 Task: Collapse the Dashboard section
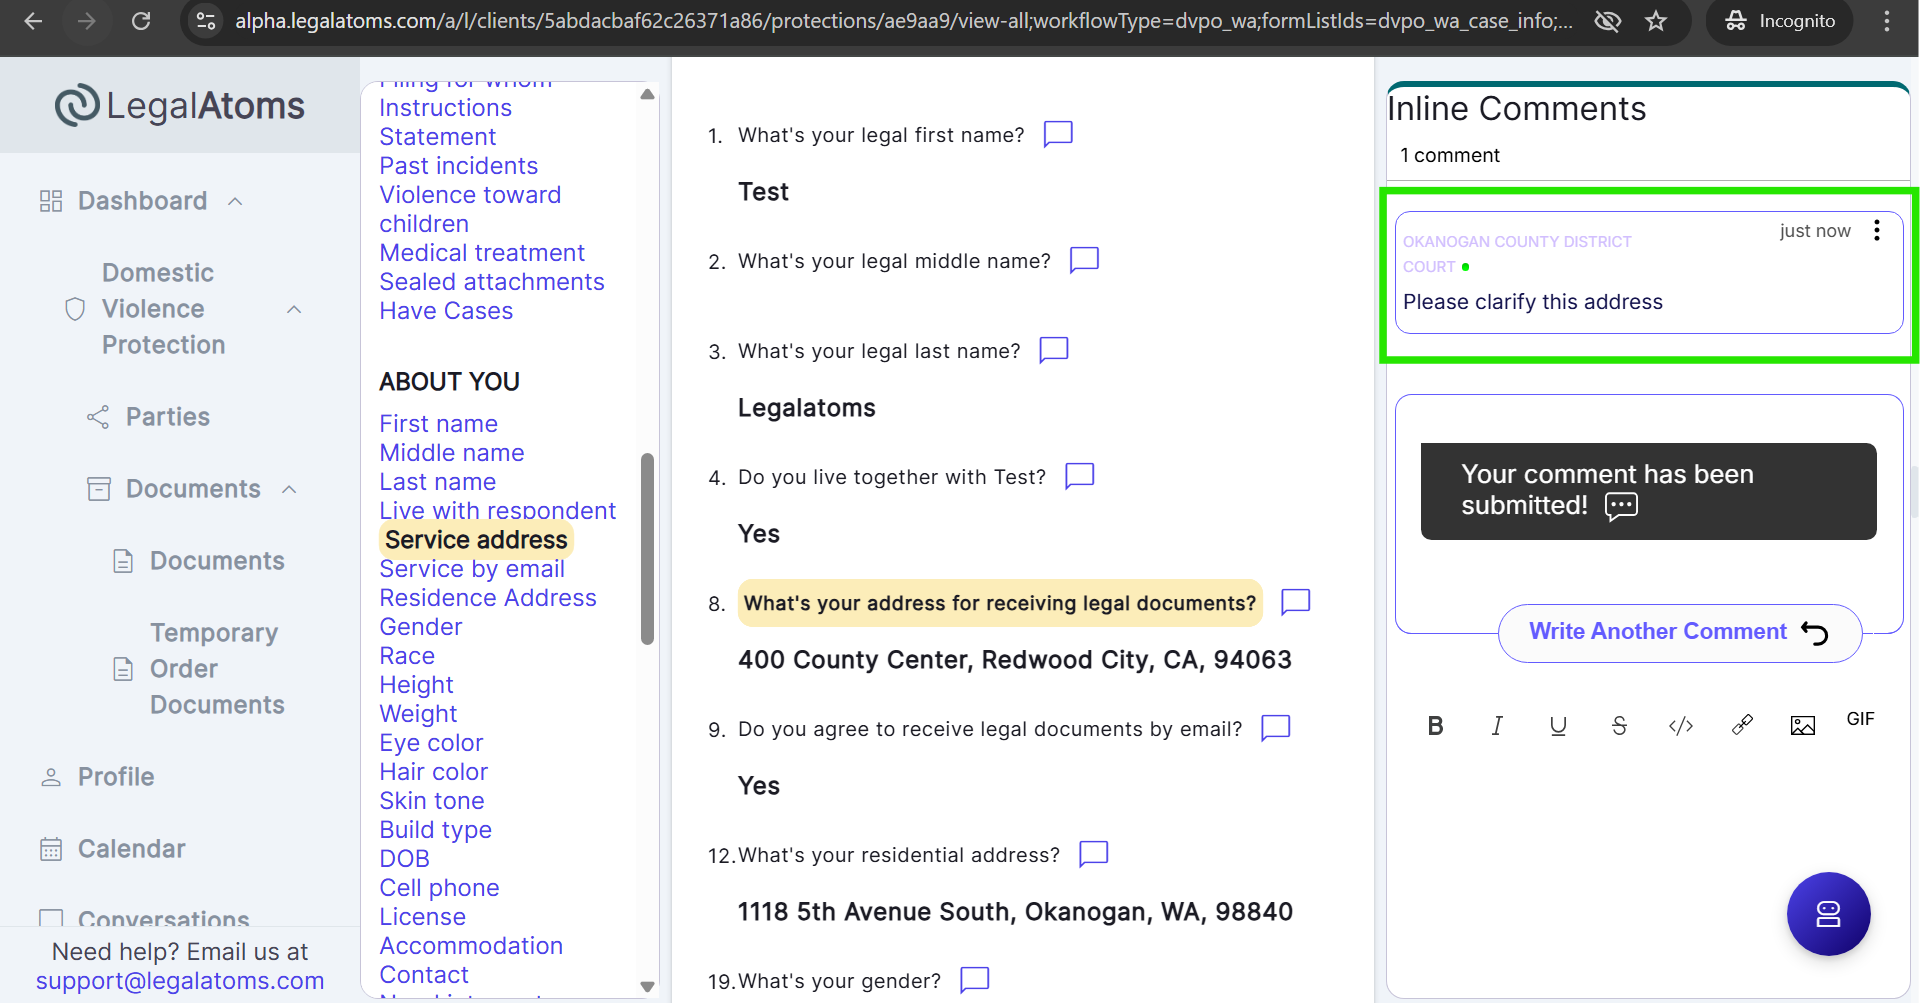point(235,201)
